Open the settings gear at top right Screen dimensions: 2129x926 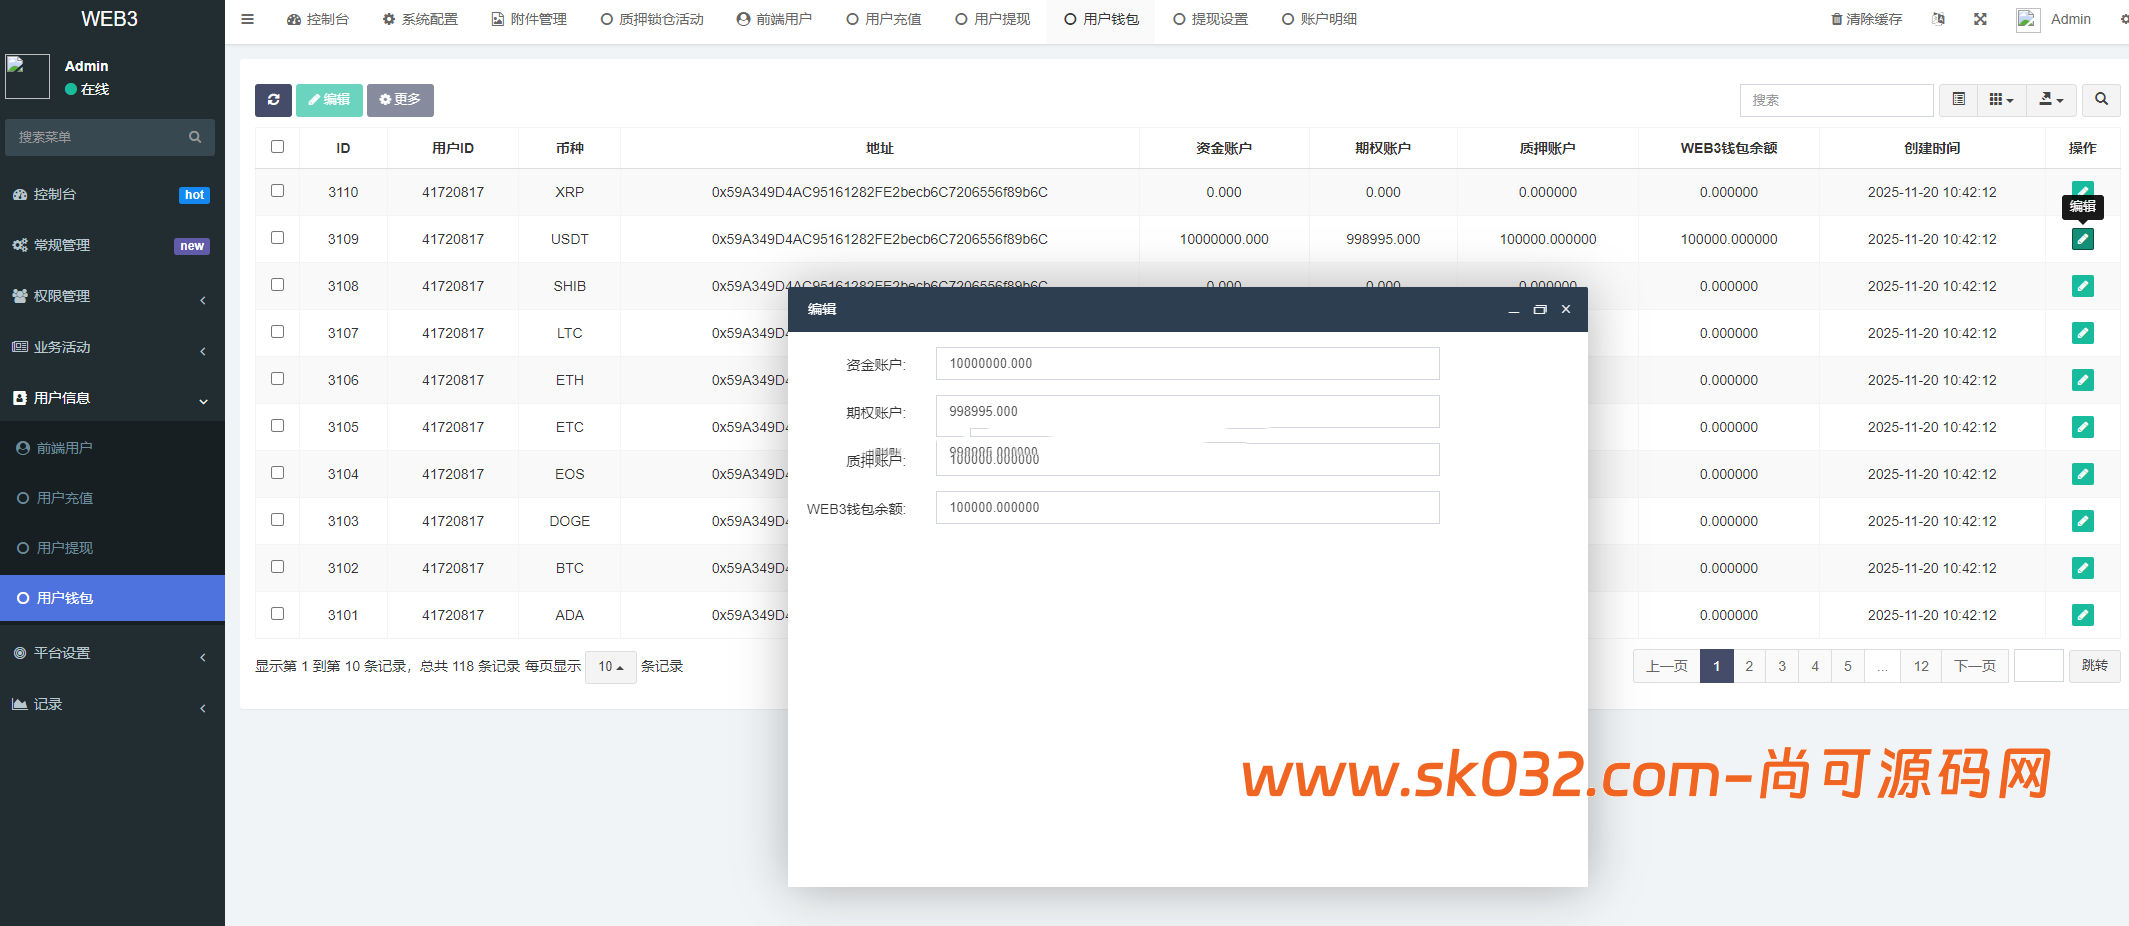point(2124,18)
